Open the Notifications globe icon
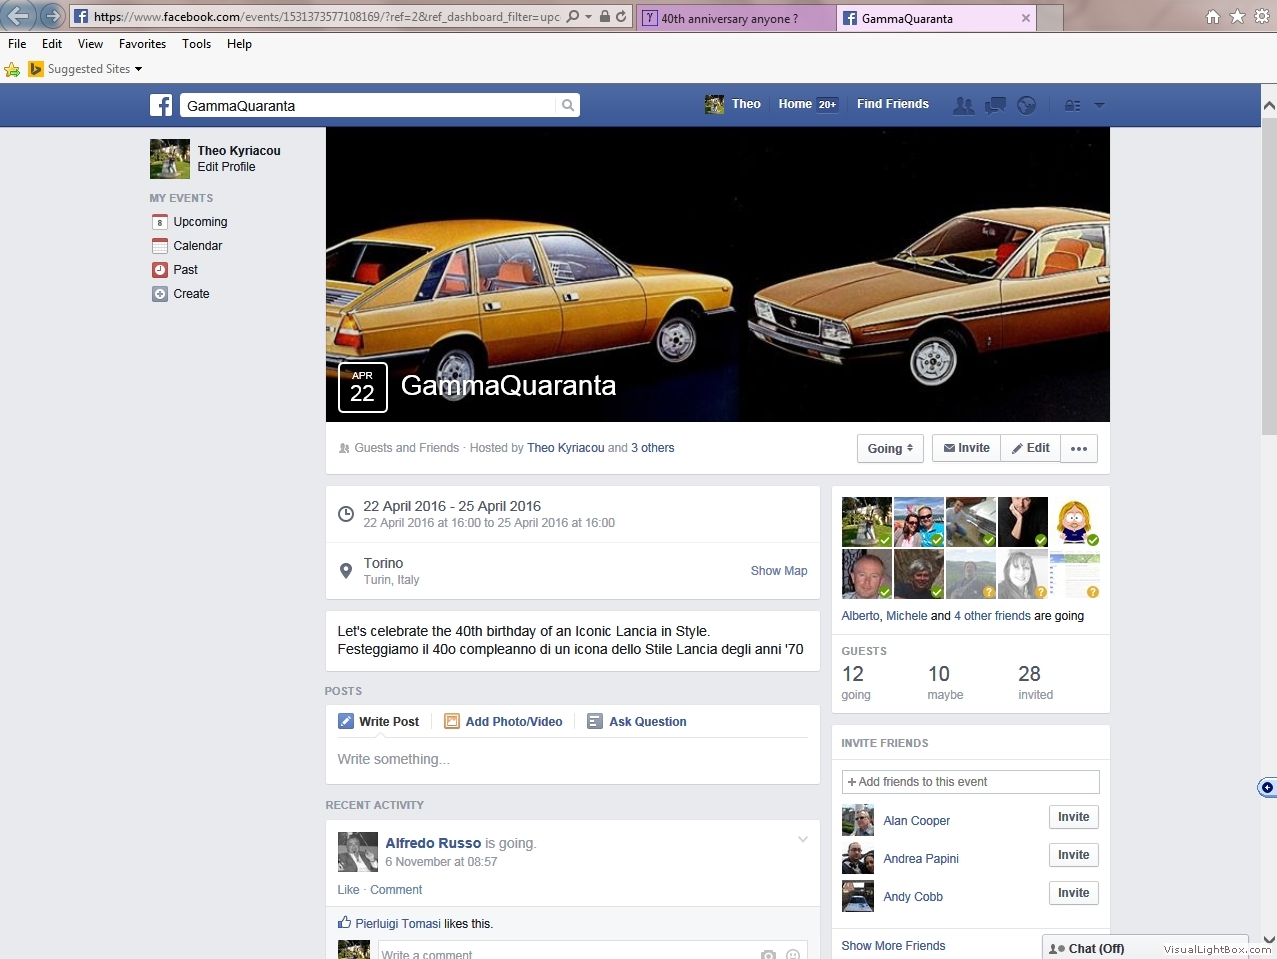This screenshot has width=1277, height=959. [1027, 105]
